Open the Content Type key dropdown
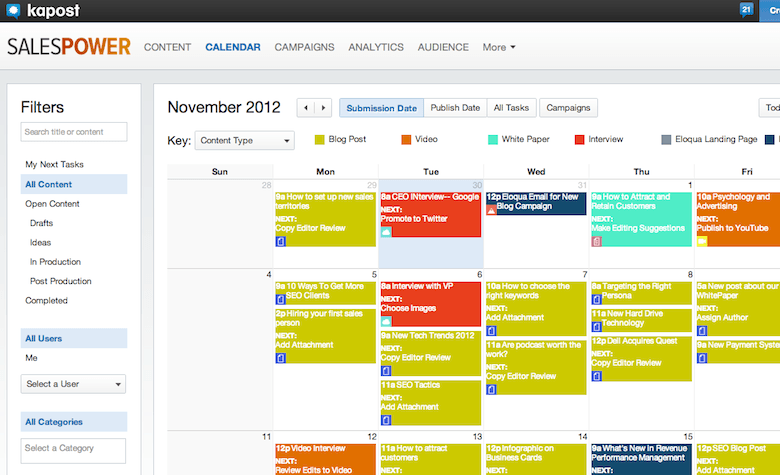Image resolution: width=780 pixels, height=475 pixels. (244, 140)
